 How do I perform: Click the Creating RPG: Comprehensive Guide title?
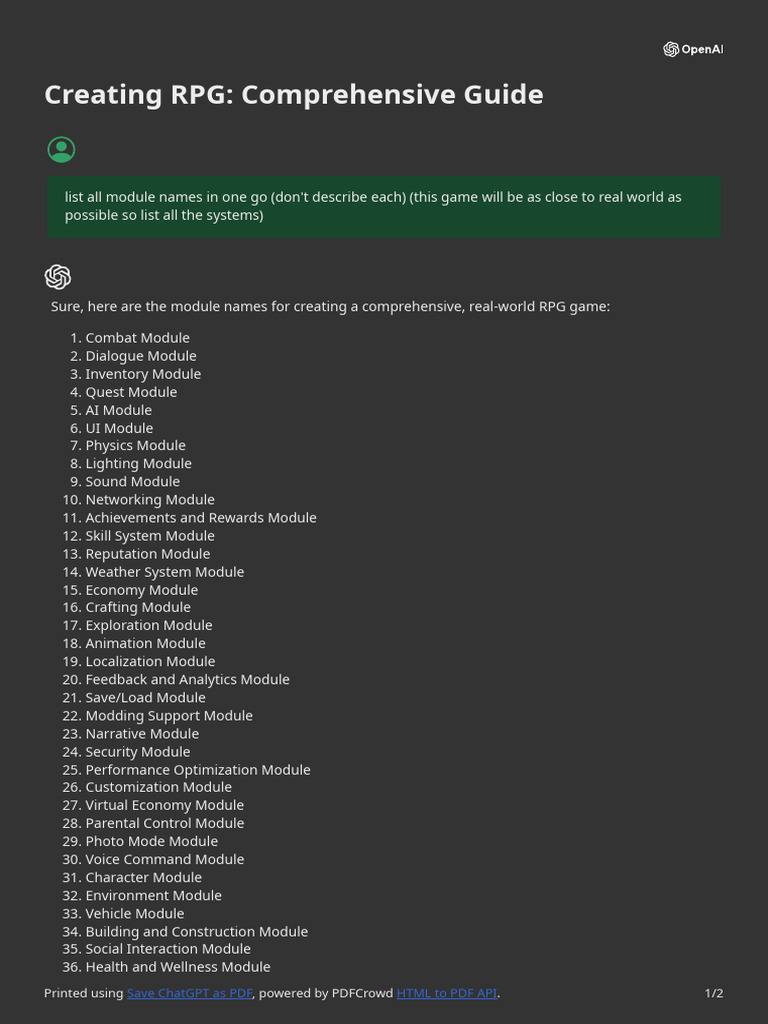point(294,95)
